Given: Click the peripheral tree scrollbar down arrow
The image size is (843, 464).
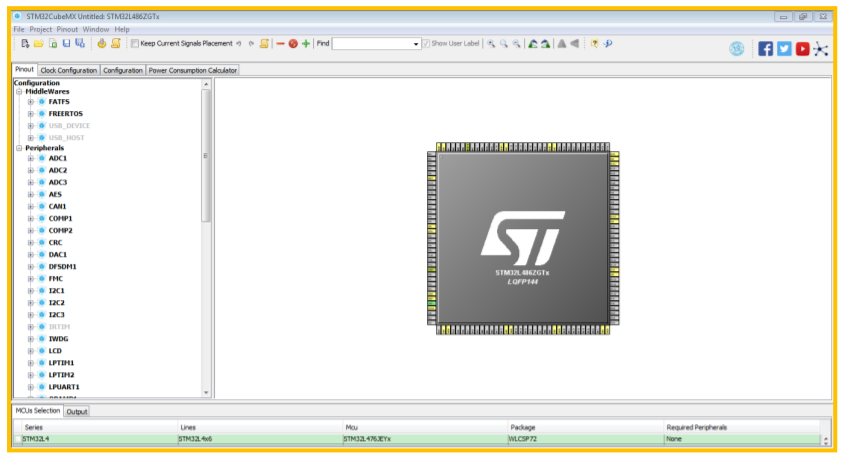Looking at the screenshot, I should pos(206,393).
